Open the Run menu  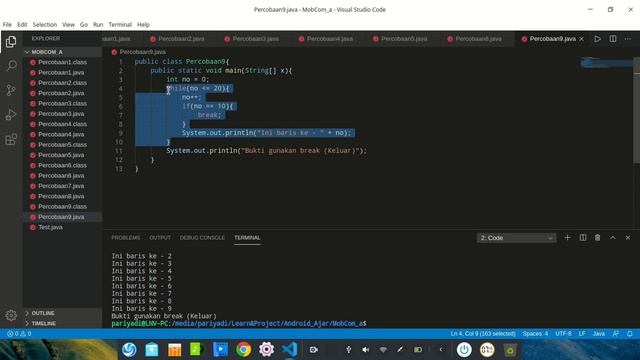[98, 24]
